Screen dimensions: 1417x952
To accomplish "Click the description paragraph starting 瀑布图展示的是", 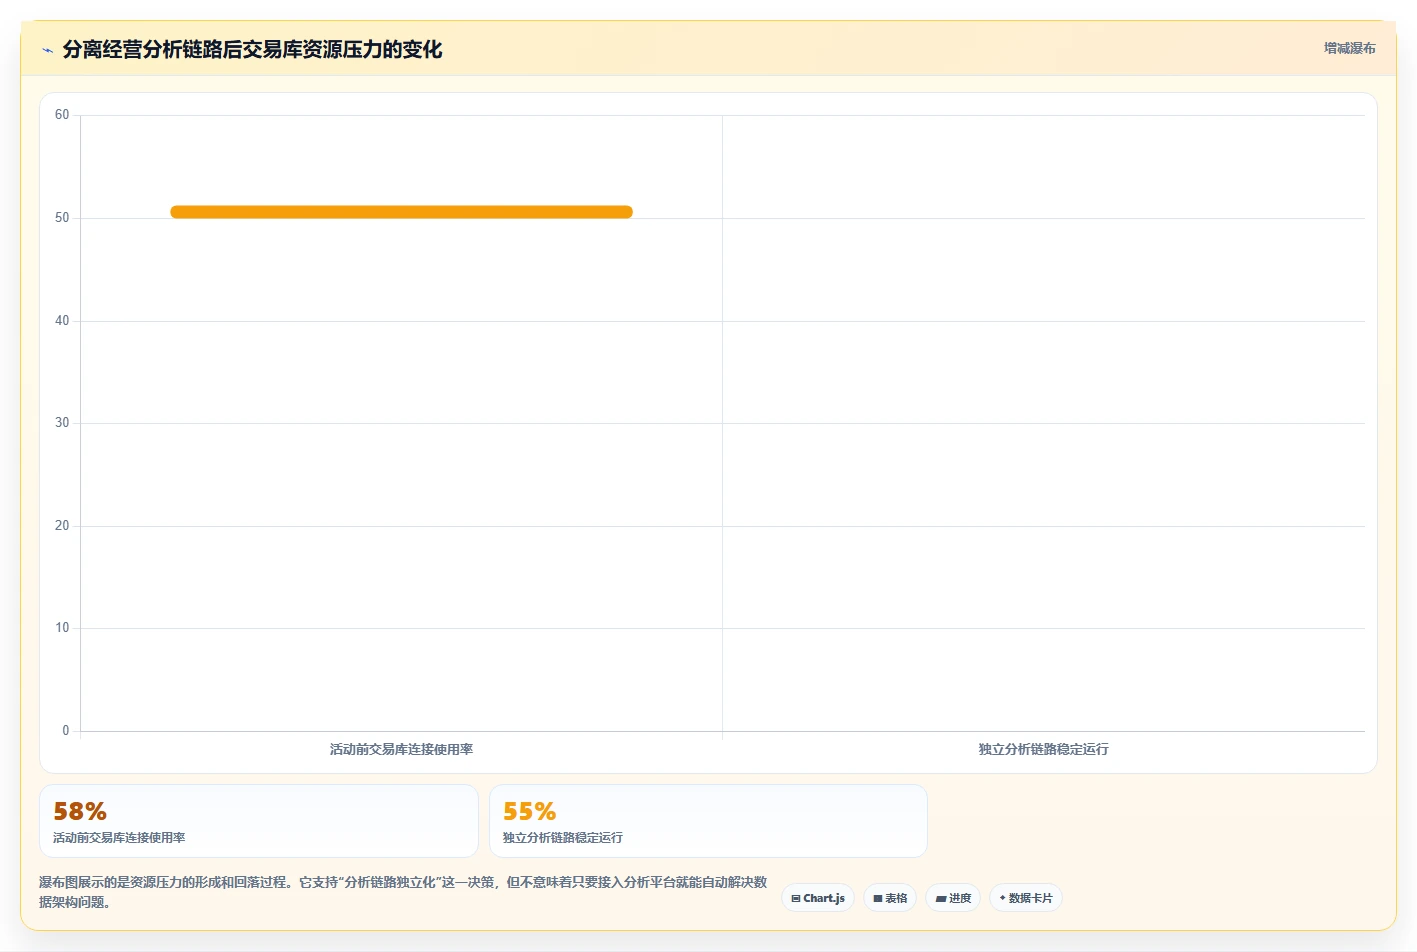I will pos(403,892).
